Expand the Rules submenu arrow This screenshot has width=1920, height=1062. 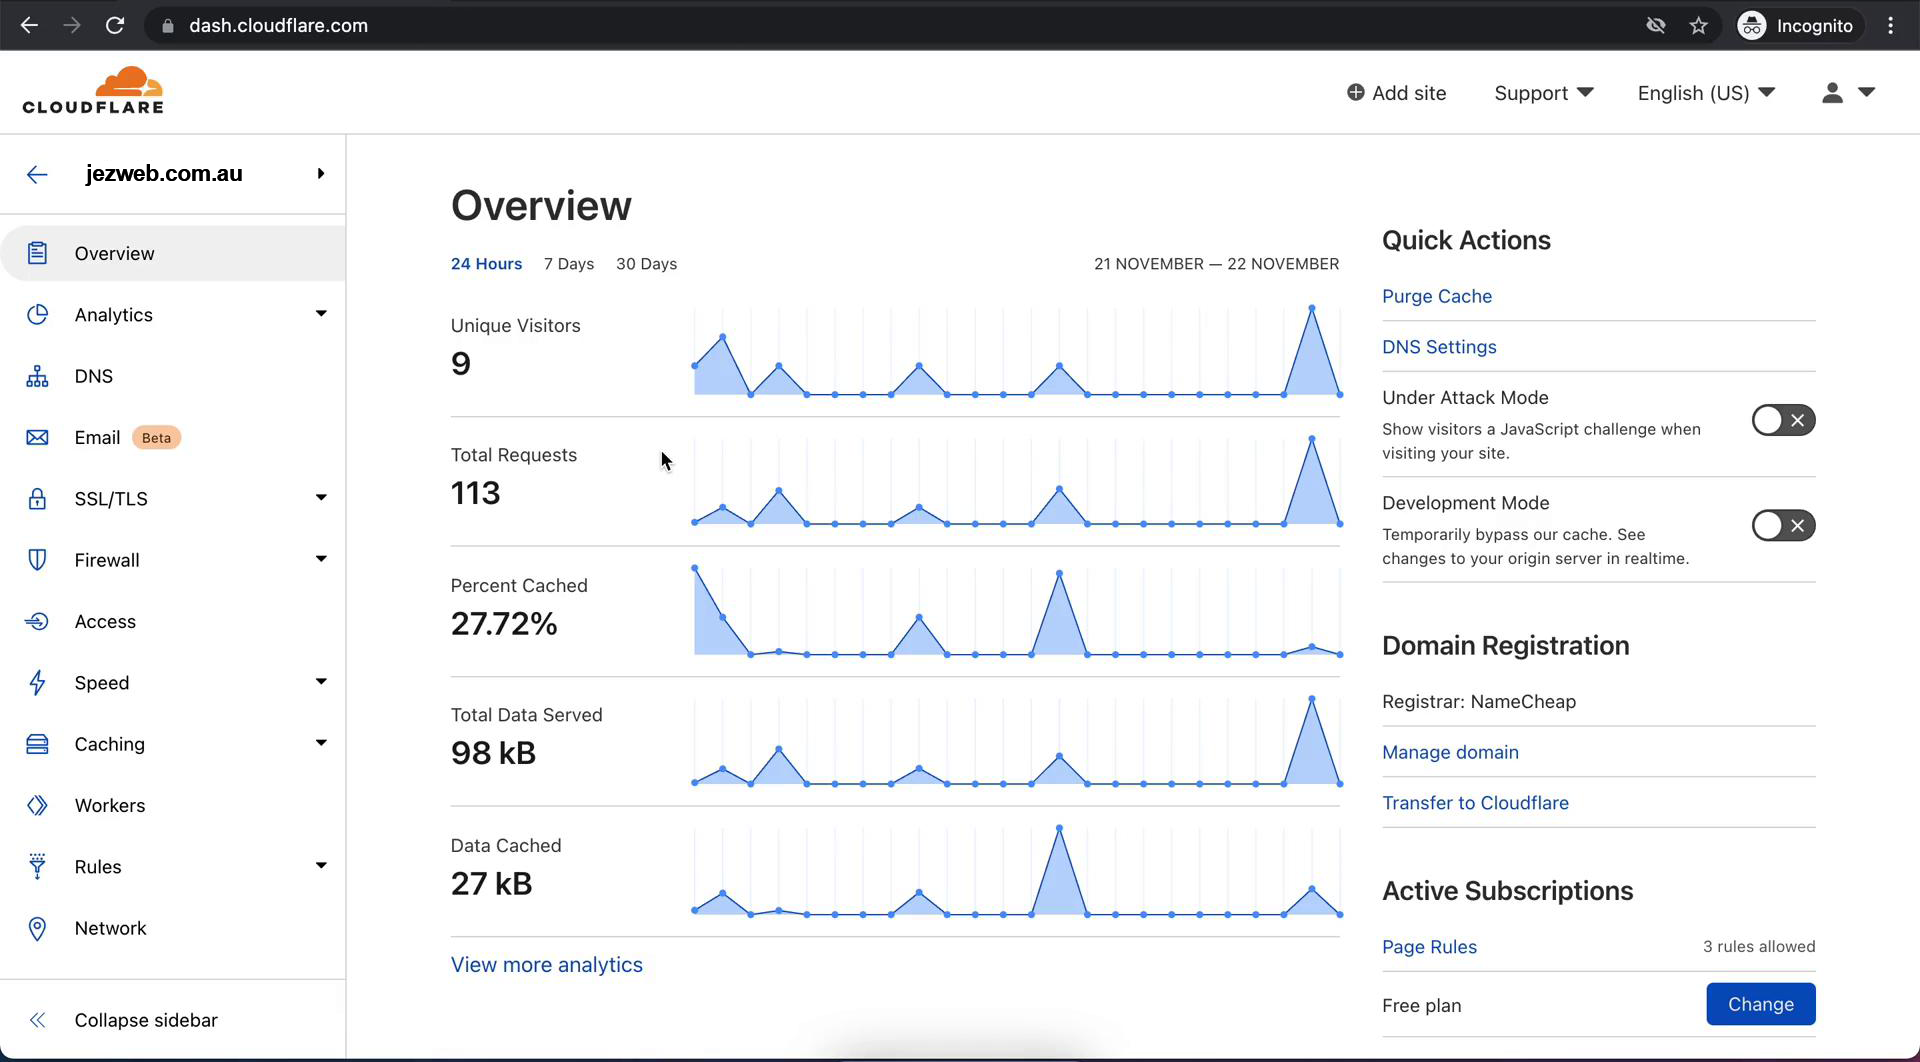pyautogui.click(x=321, y=866)
